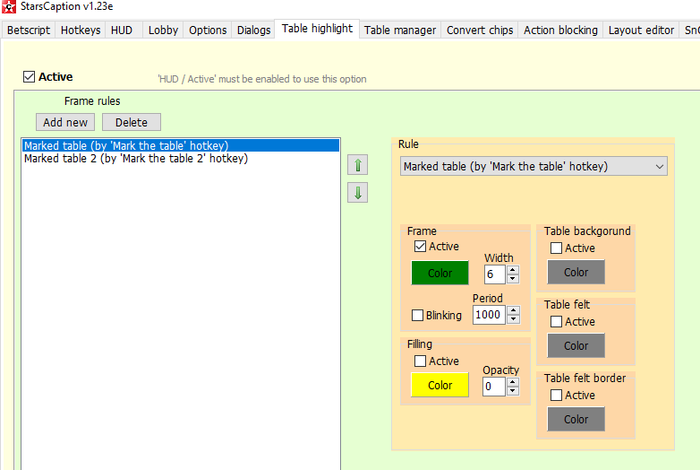Open Table background Color swatch
This screenshot has width=700, height=470.
(576, 272)
